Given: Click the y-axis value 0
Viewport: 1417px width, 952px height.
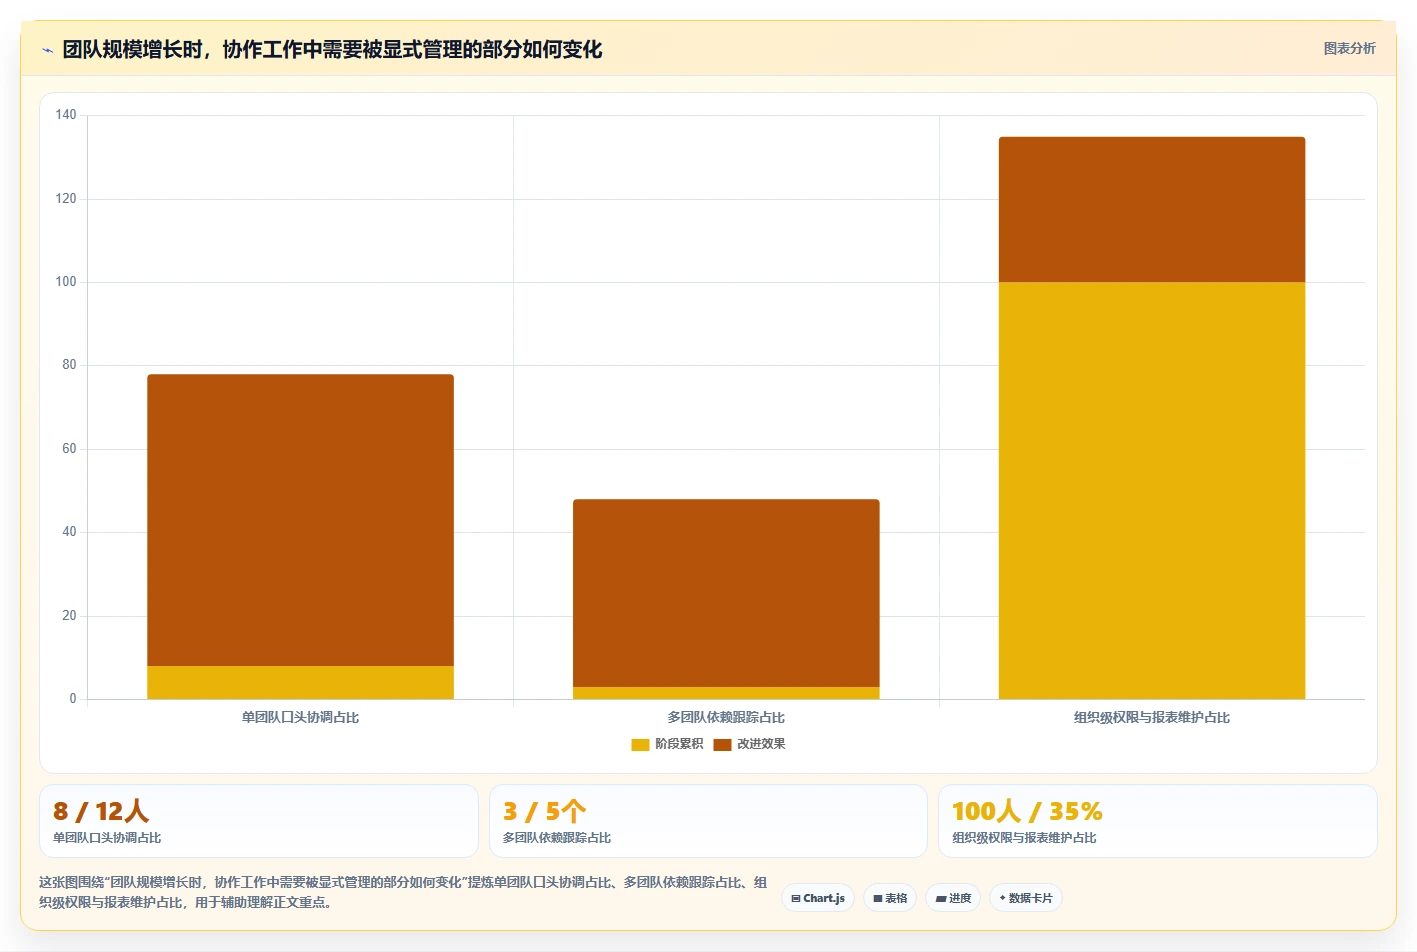Looking at the screenshot, I should click(72, 699).
